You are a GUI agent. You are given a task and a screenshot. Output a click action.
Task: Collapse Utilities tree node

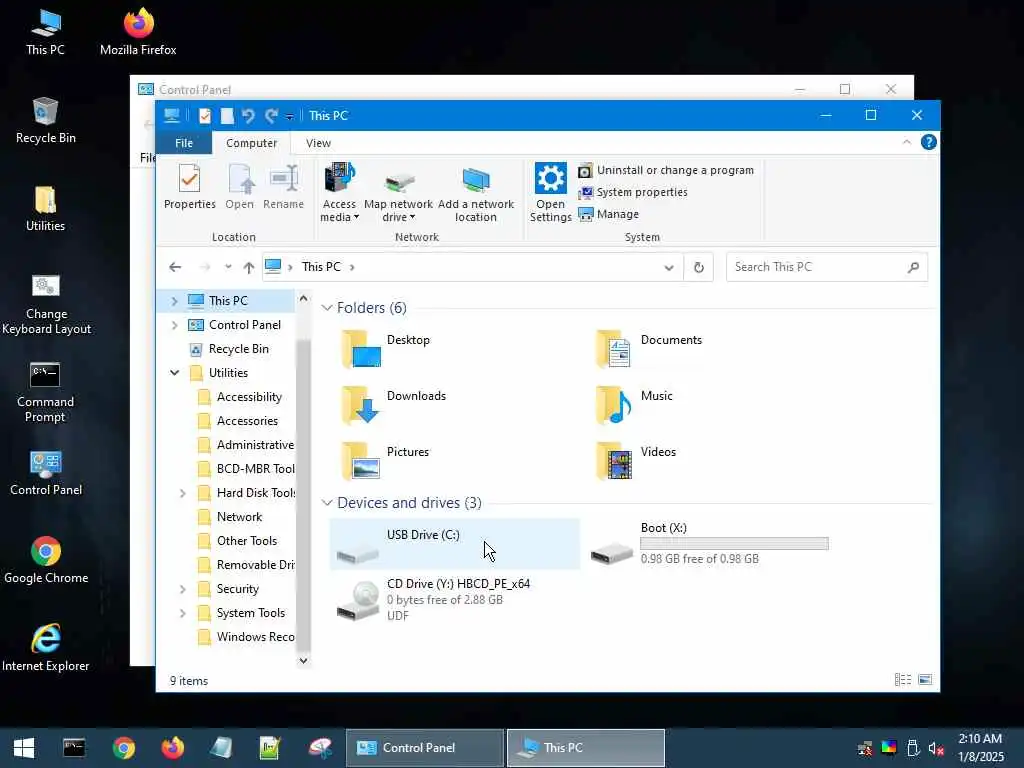[x=174, y=373]
